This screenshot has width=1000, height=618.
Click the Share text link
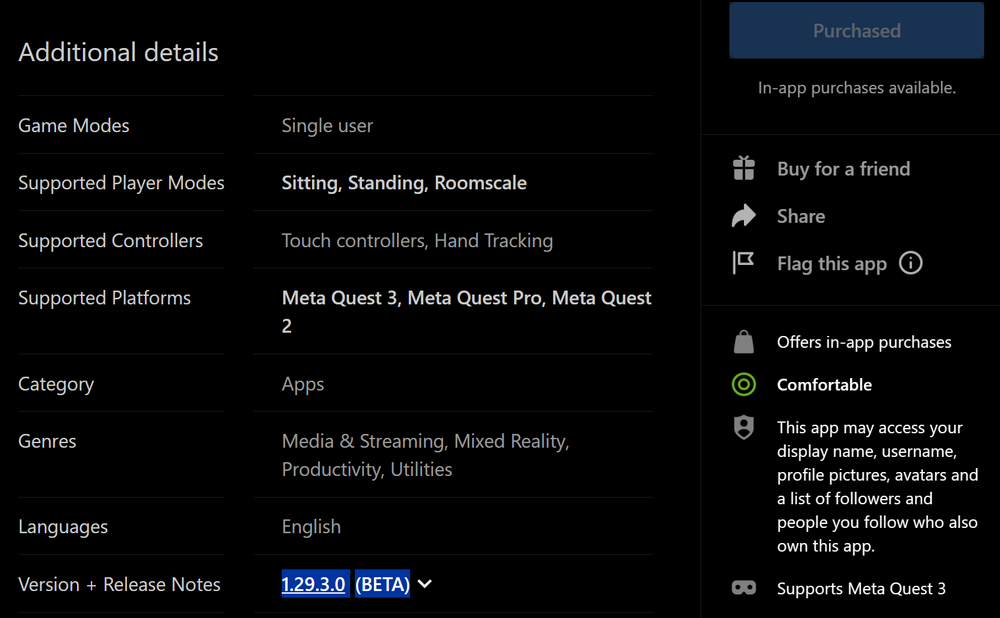(801, 216)
